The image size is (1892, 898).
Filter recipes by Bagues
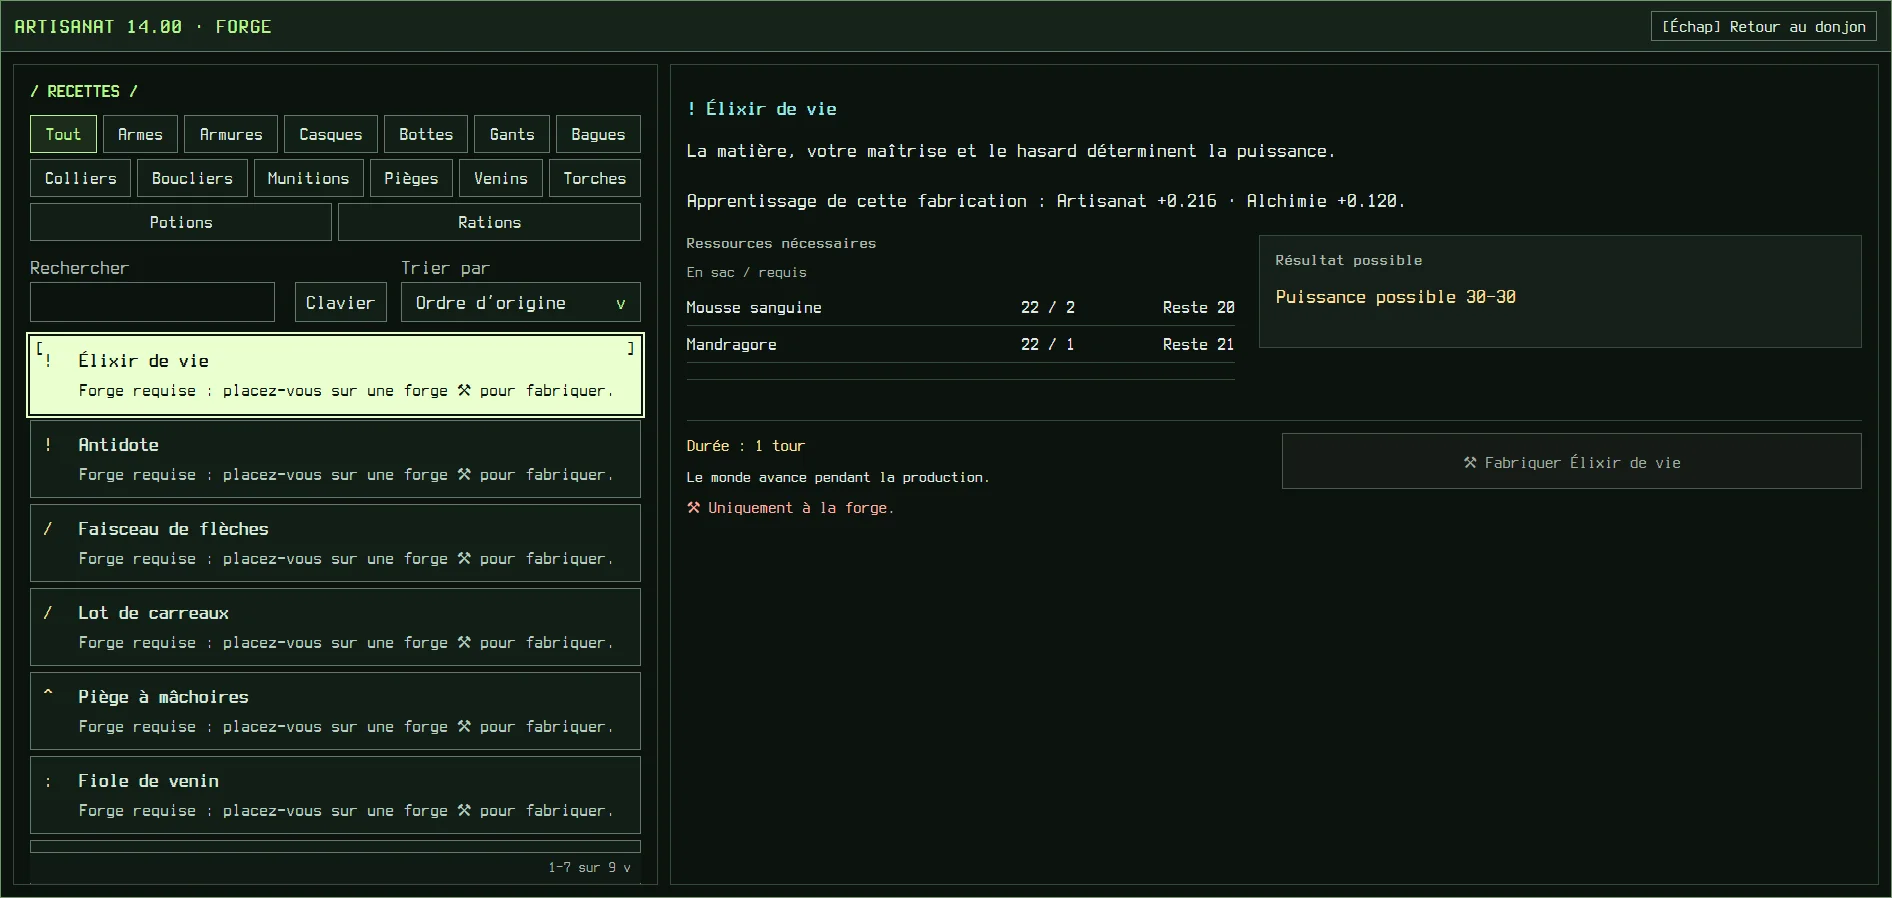pos(598,134)
